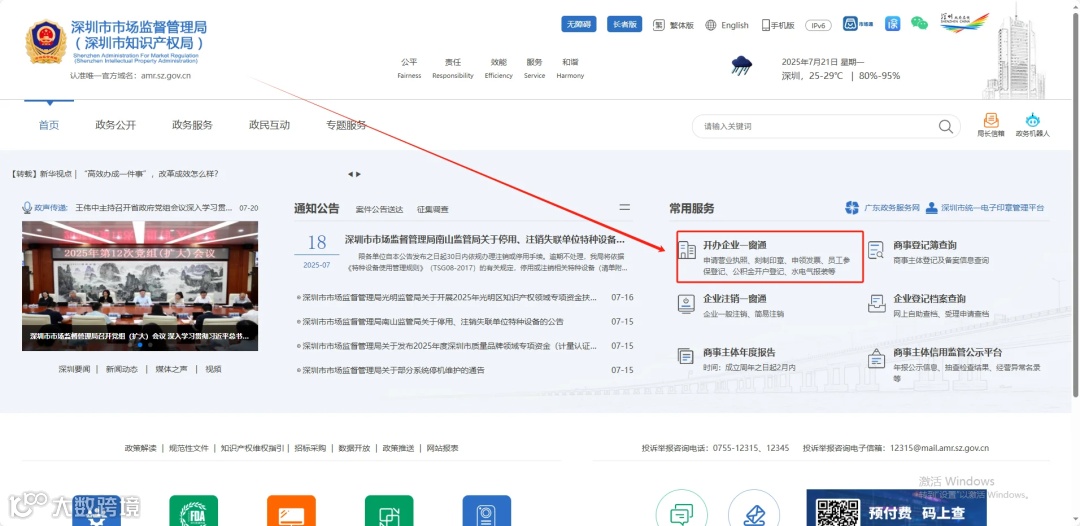The height and width of the screenshot is (526, 1080).
Task: Show next headline with right arrow
Action: (x=358, y=174)
